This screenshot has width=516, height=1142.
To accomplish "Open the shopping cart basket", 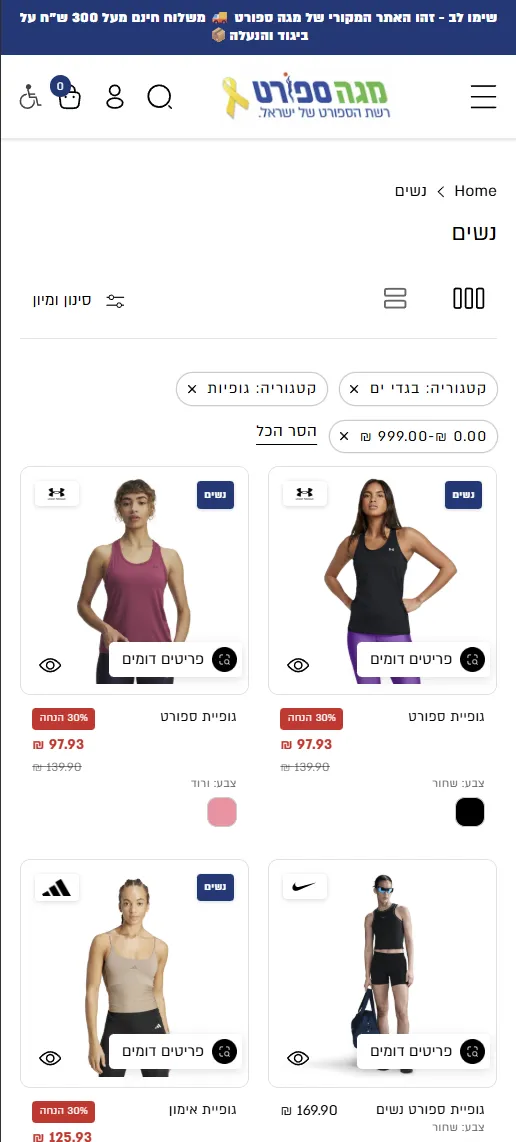I will 69,97.
